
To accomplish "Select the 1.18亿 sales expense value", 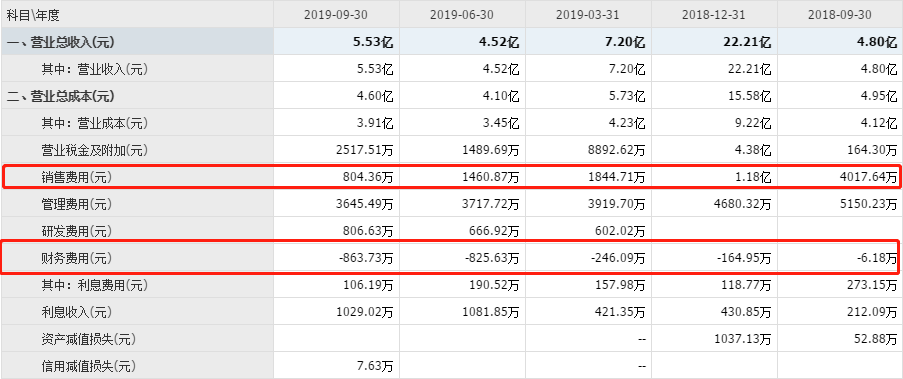I will pyautogui.click(x=754, y=177).
